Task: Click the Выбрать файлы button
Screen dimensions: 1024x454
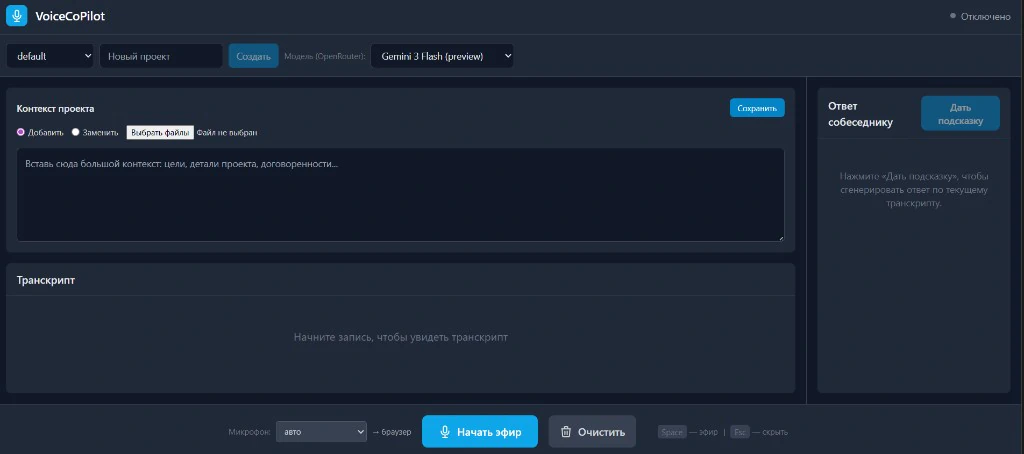Action: coord(160,133)
